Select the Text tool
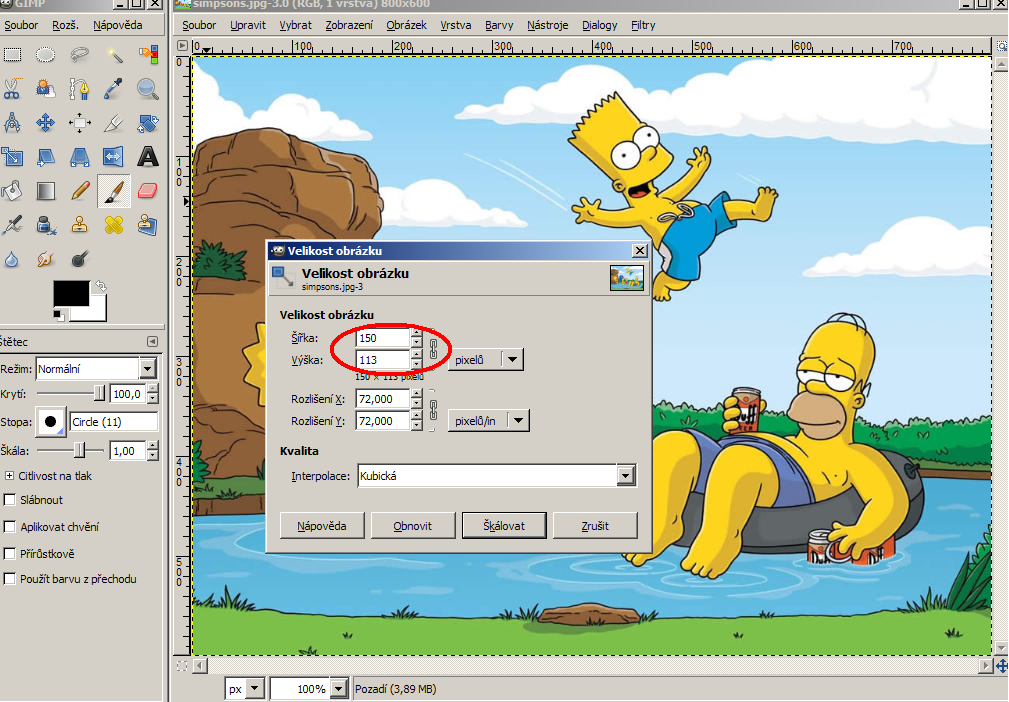1009x702 pixels. [x=148, y=156]
